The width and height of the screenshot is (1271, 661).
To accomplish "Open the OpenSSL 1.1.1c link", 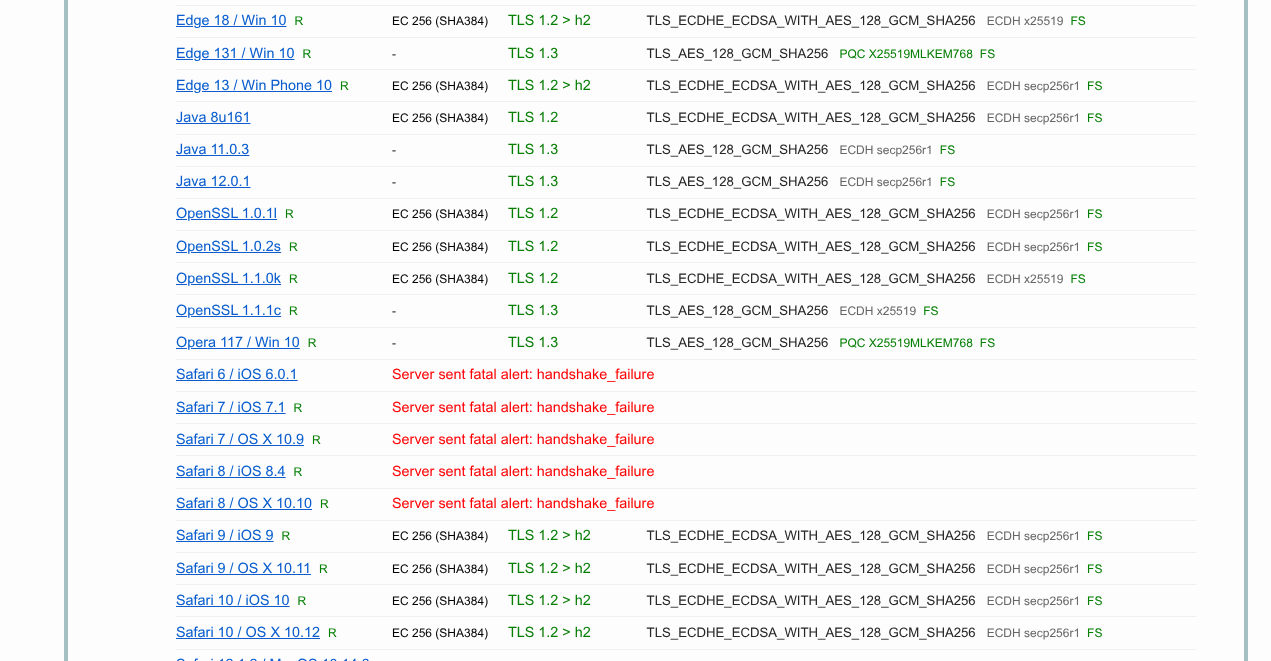I will pyautogui.click(x=228, y=310).
